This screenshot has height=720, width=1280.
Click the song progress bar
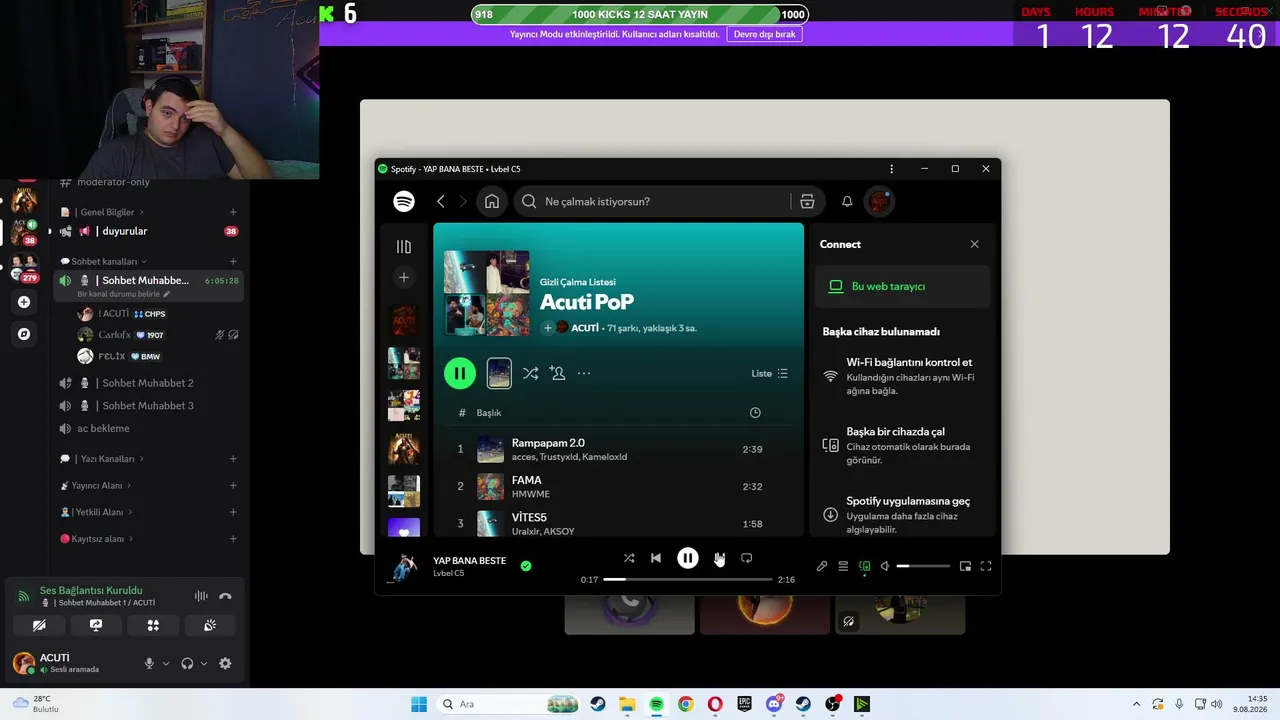click(x=688, y=579)
